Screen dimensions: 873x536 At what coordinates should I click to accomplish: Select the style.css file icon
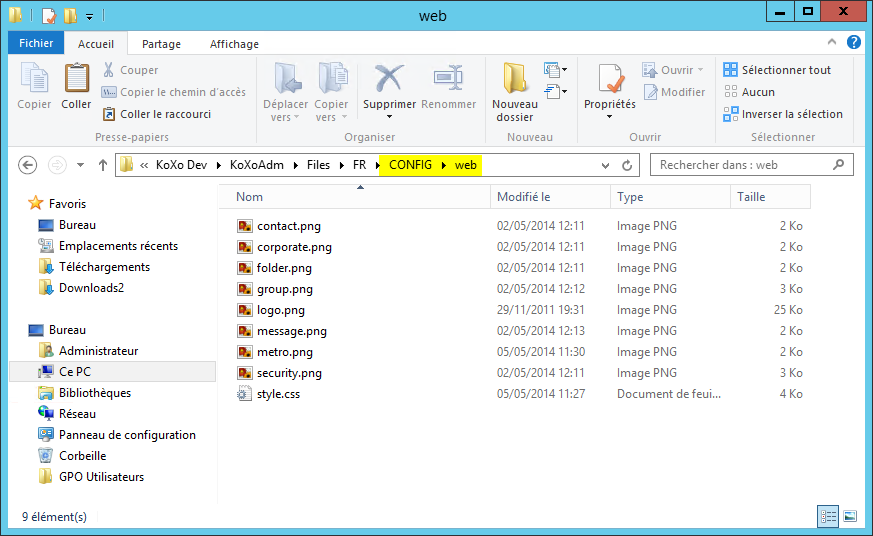click(x=244, y=394)
